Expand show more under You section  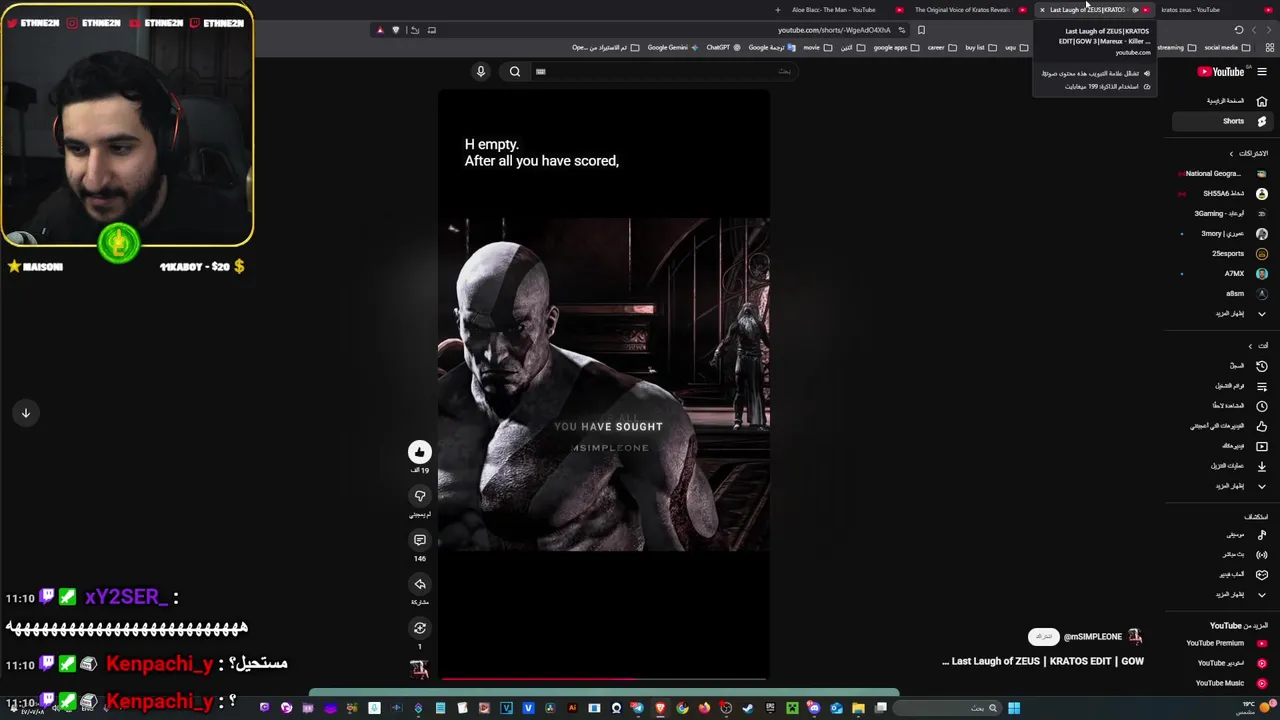1221,486
